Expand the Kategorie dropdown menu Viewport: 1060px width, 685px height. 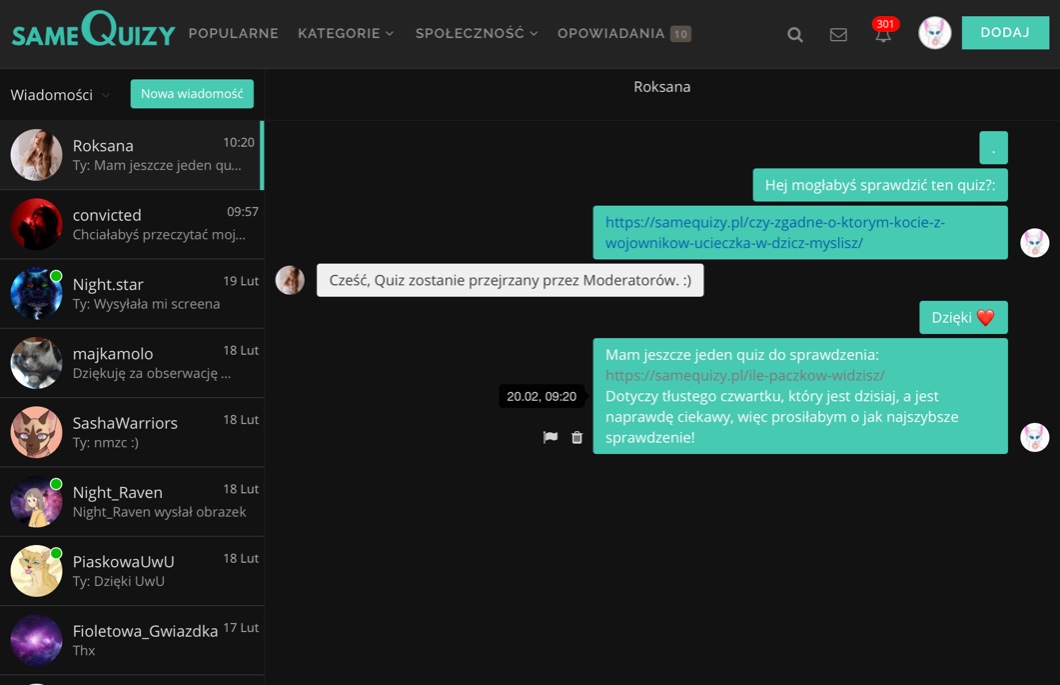(345, 33)
